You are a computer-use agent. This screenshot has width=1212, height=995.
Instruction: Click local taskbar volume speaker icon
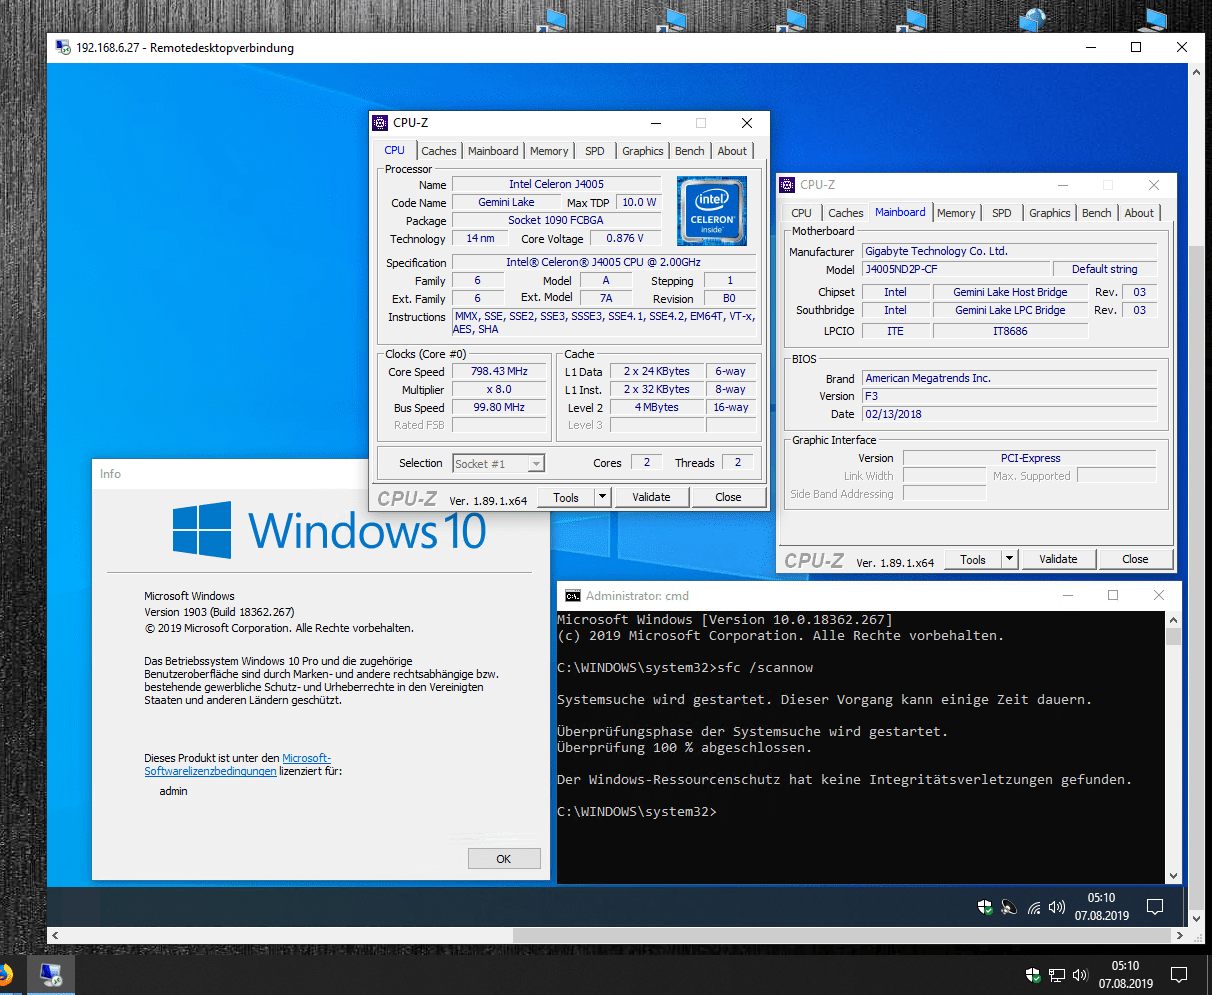[x=1080, y=974]
